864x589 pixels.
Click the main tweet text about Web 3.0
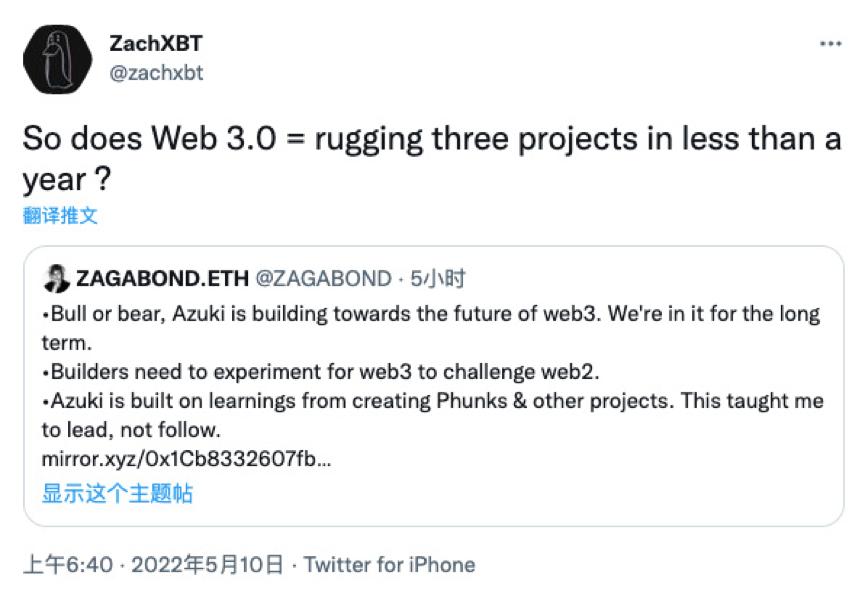tap(432, 159)
